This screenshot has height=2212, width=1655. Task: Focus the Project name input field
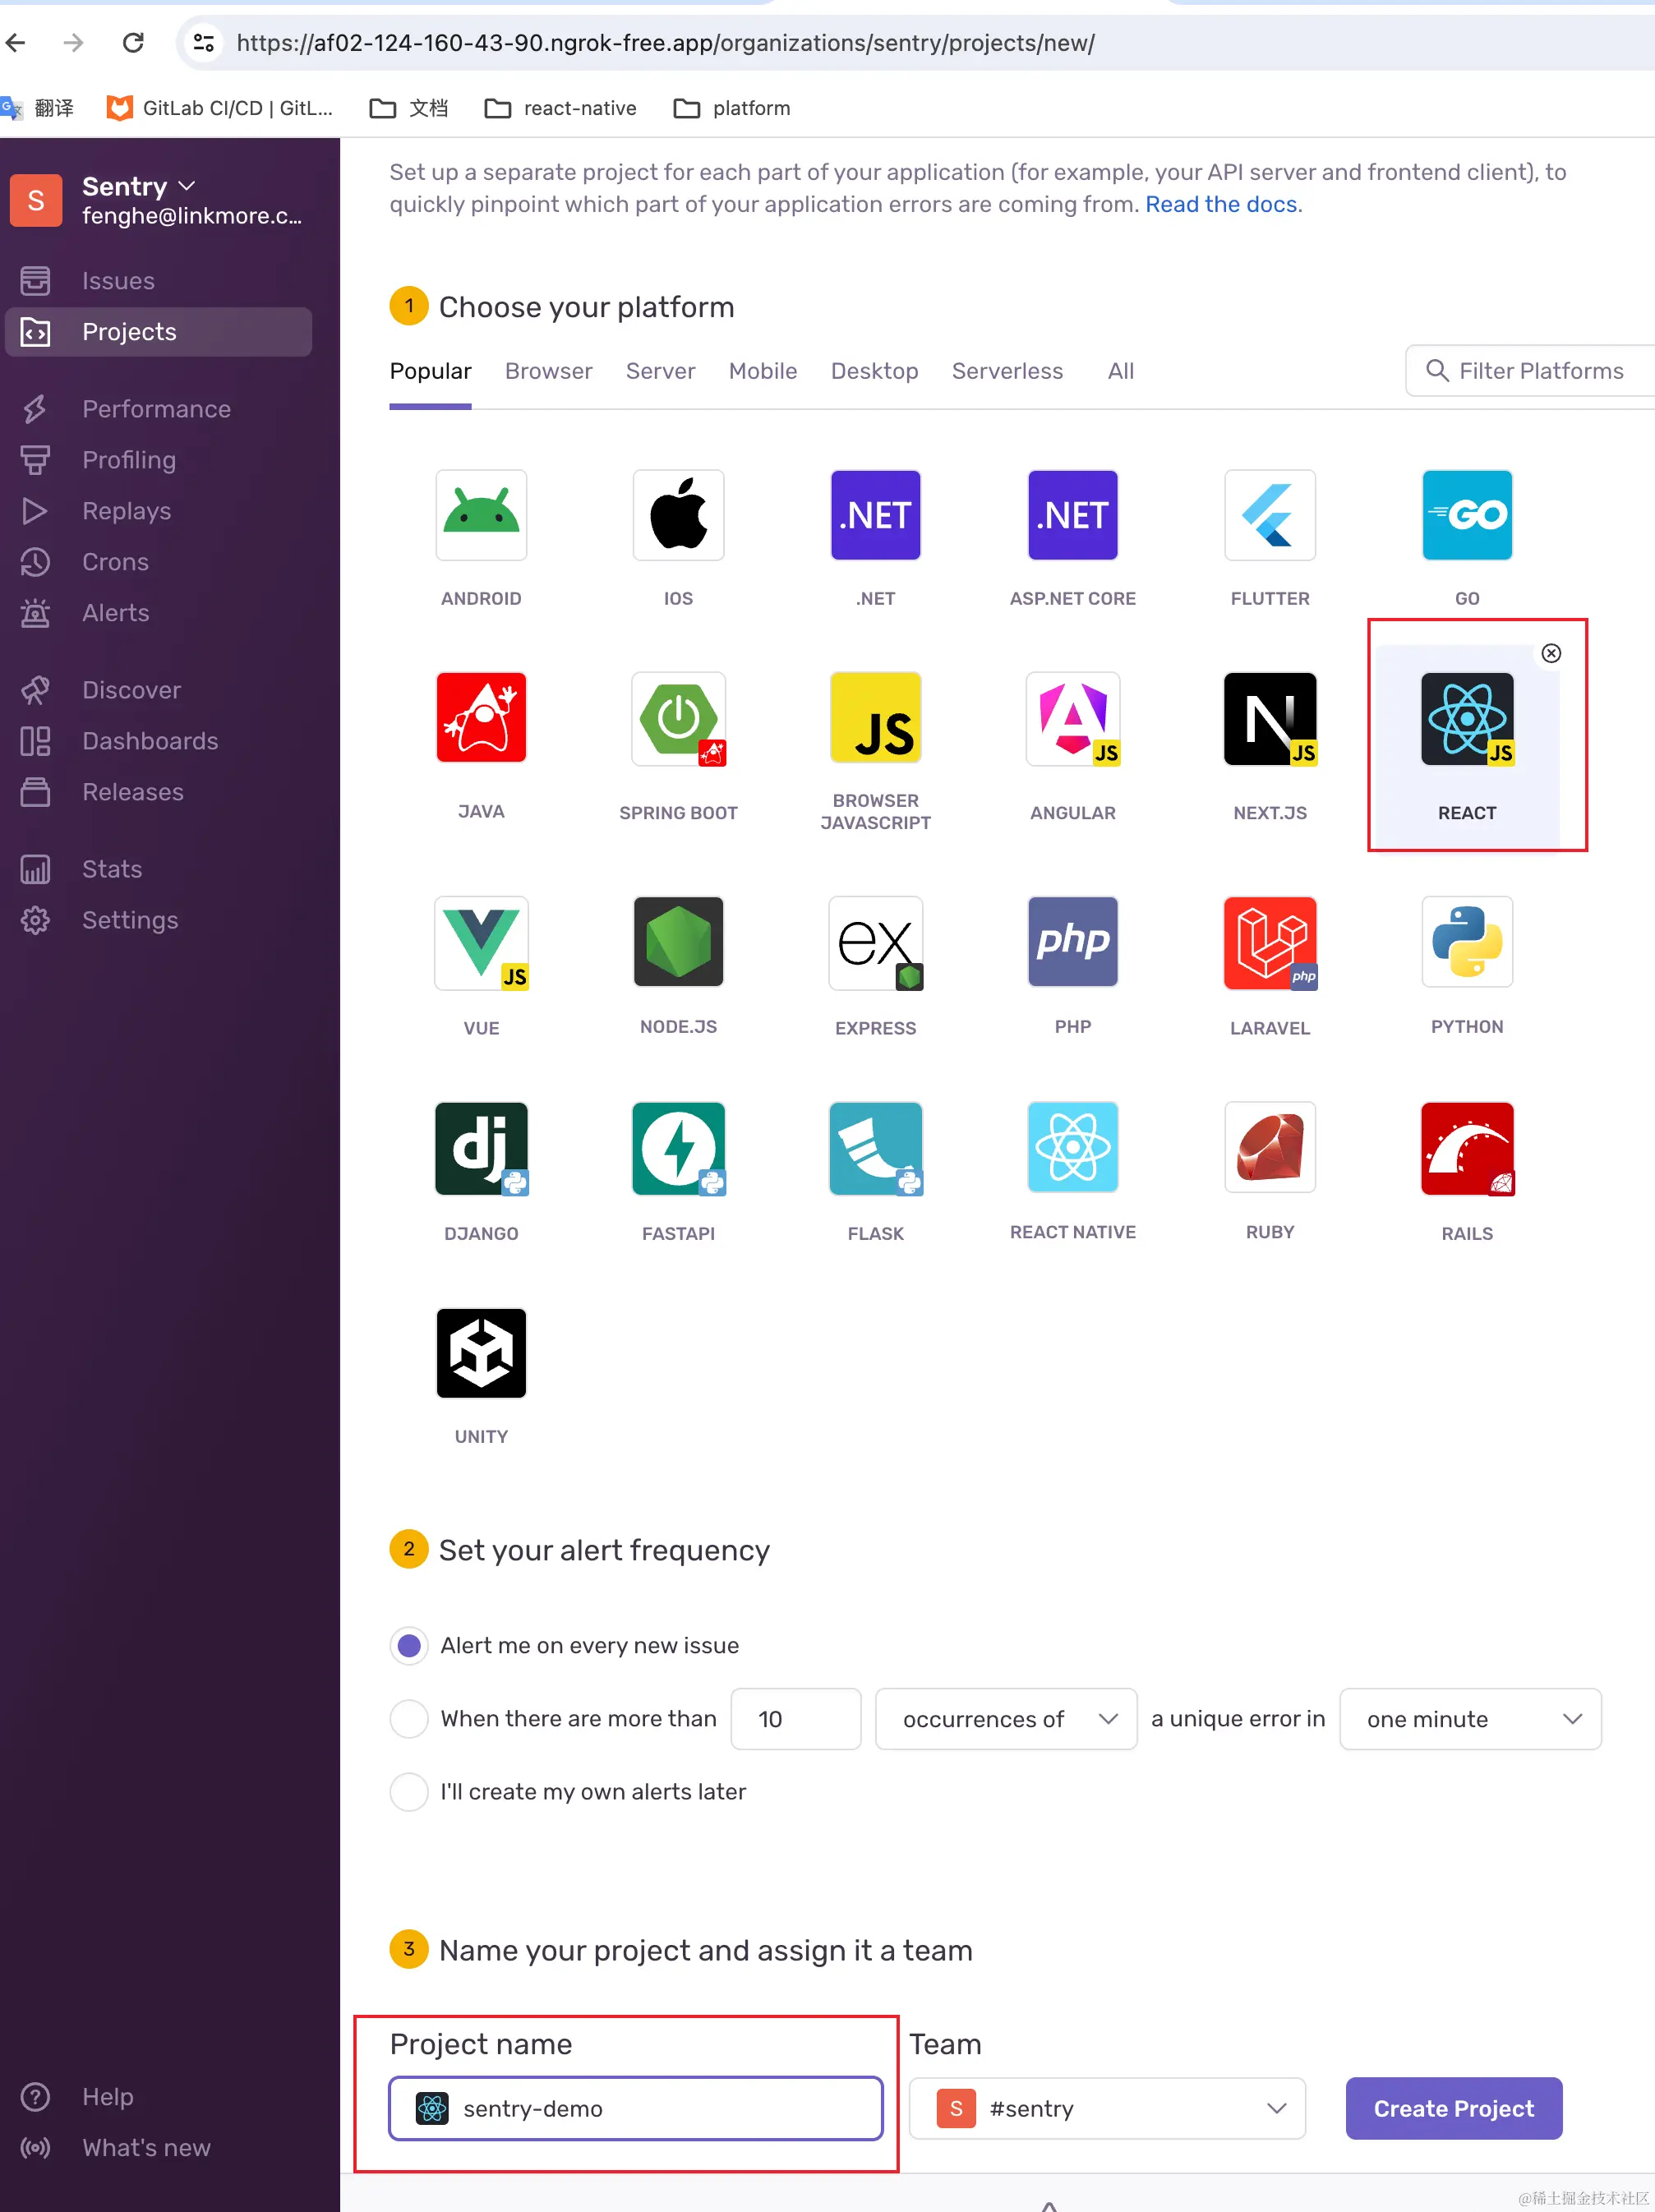coord(635,2108)
